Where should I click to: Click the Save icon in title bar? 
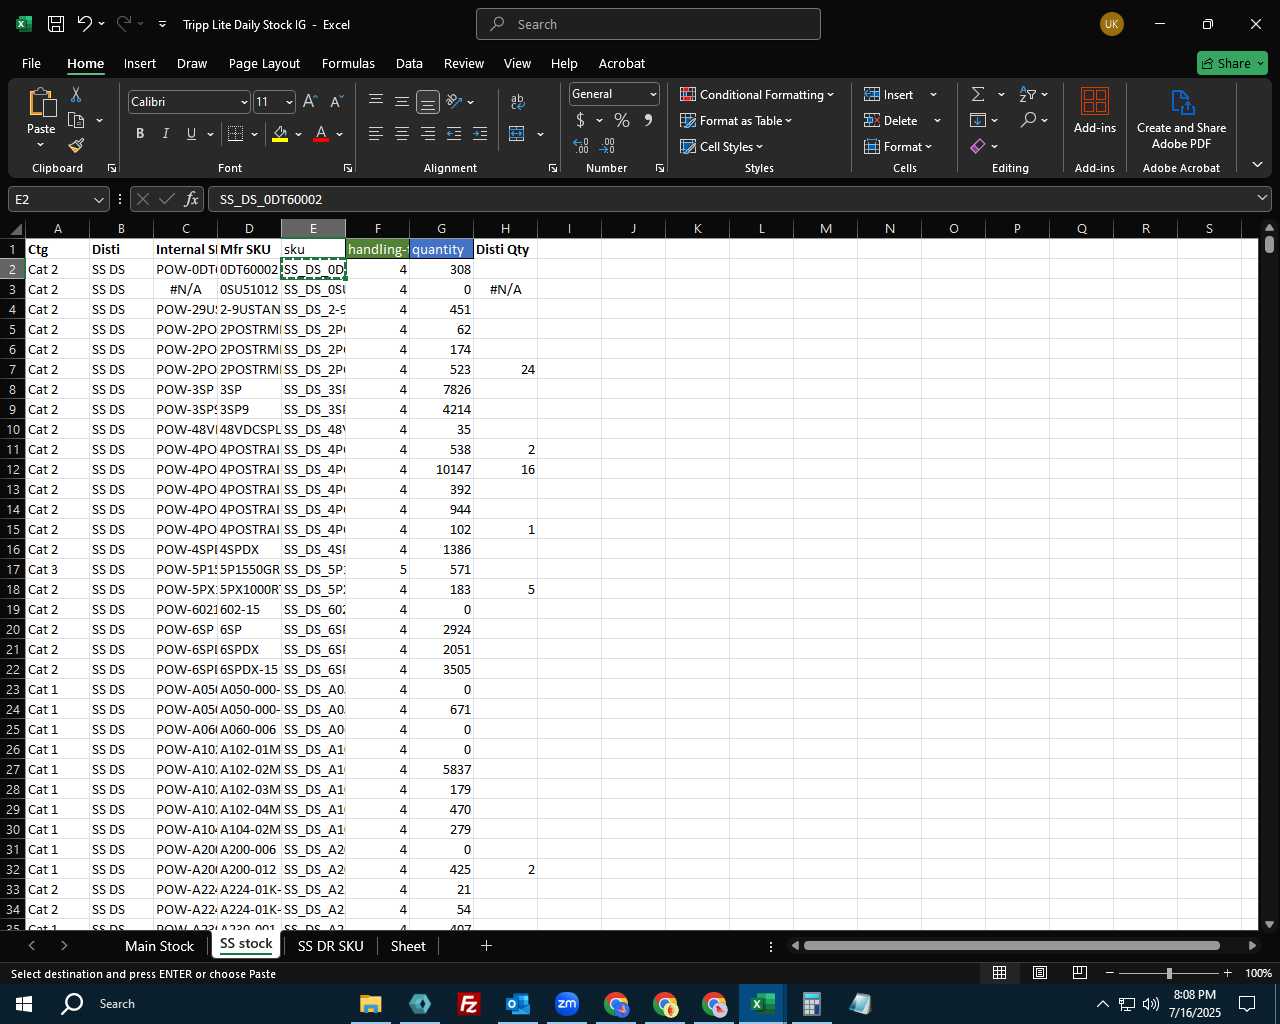[56, 24]
